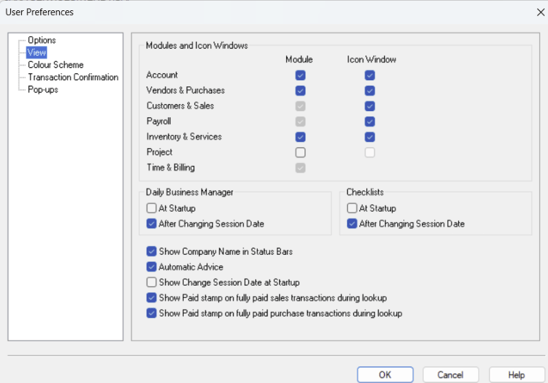Uncheck the Account Module checkbox
548x383 pixels.
(x=300, y=75)
